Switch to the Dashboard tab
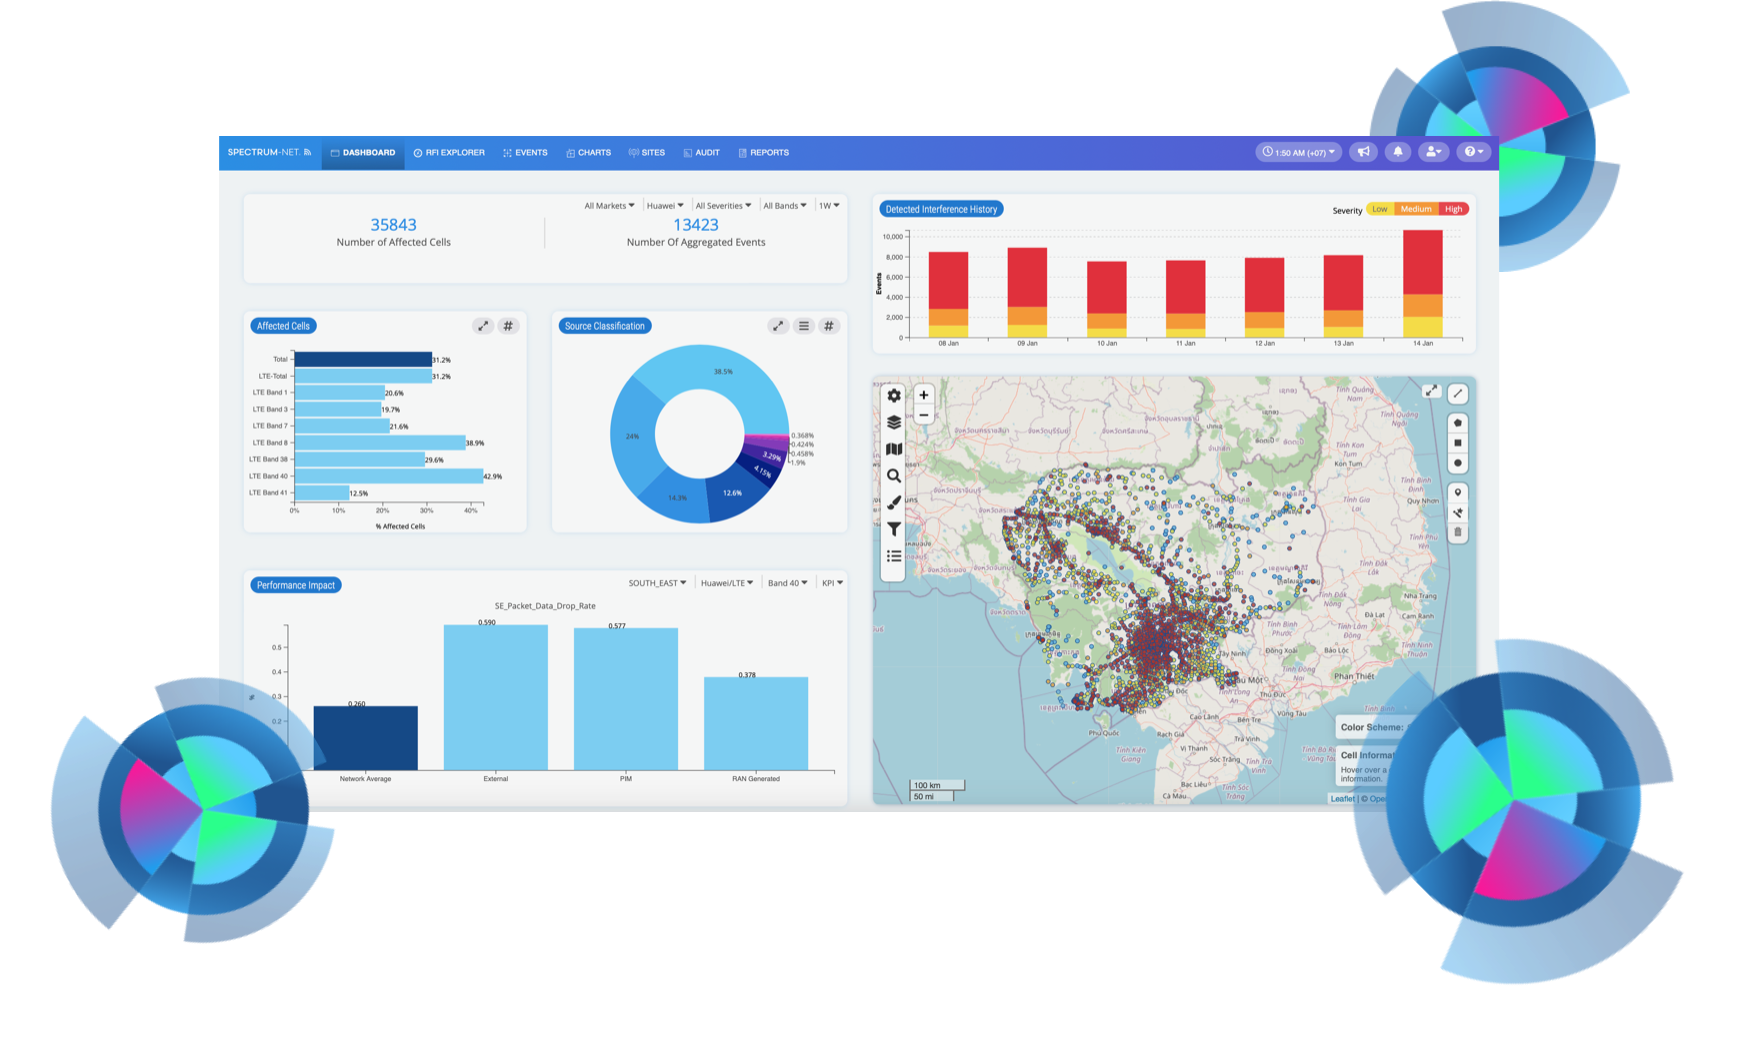 click(x=363, y=153)
